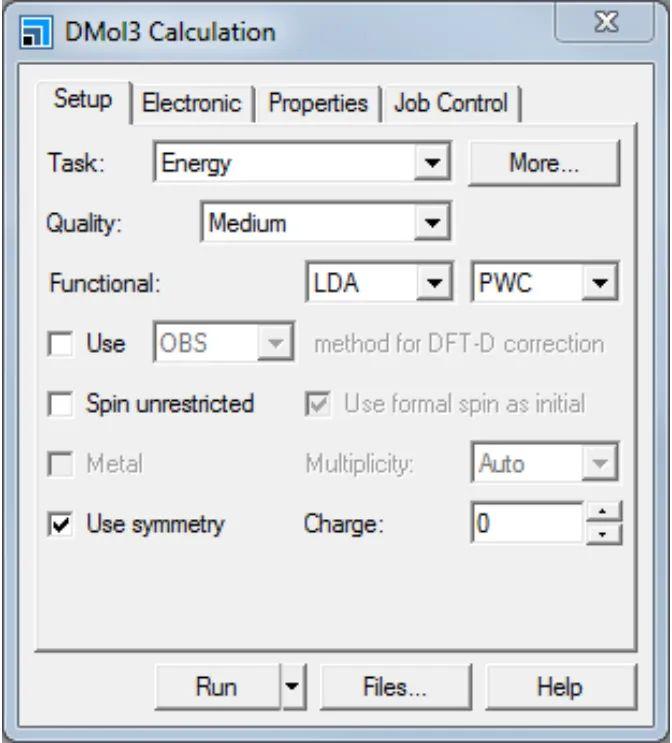Click the Help button
Viewport: 672px width, 743px height.
(x=559, y=687)
